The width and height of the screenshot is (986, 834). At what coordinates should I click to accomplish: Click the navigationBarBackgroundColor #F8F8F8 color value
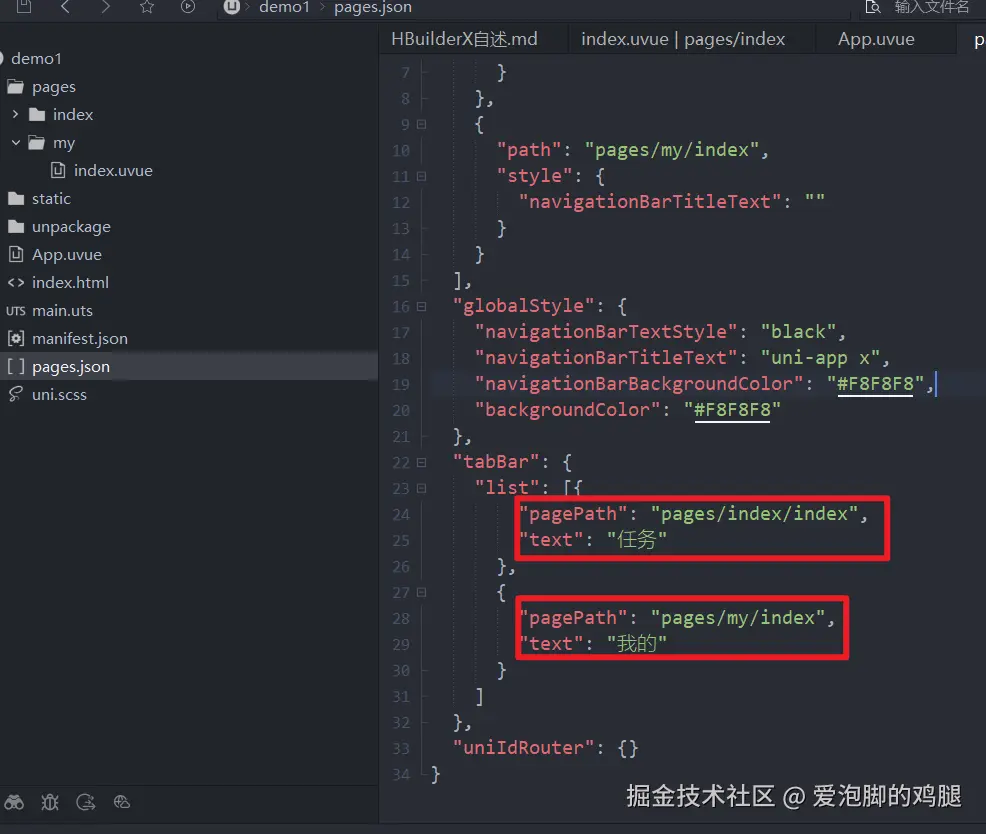click(x=875, y=384)
